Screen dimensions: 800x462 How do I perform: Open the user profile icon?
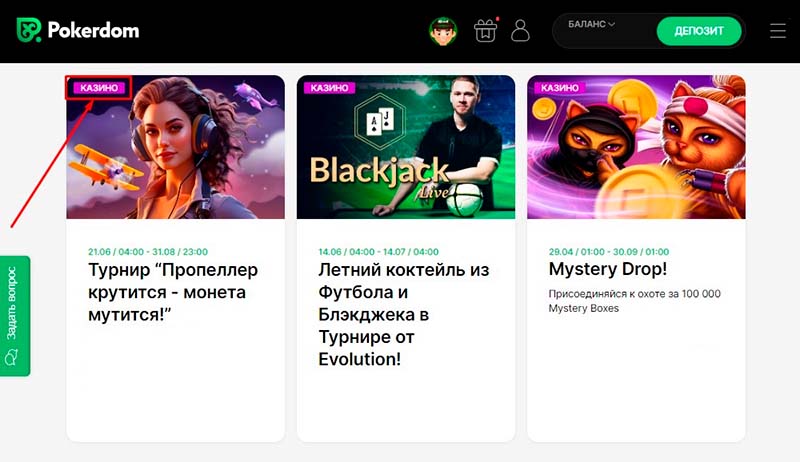click(520, 31)
